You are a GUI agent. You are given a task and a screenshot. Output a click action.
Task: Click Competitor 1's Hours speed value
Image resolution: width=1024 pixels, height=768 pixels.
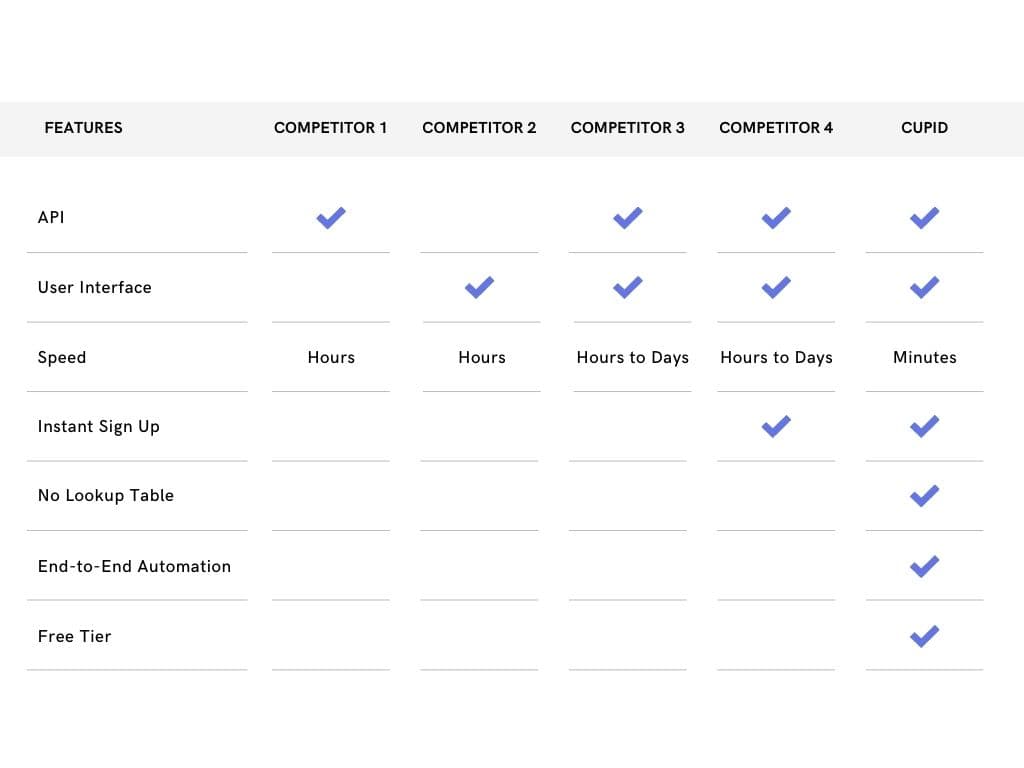[331, 357]
